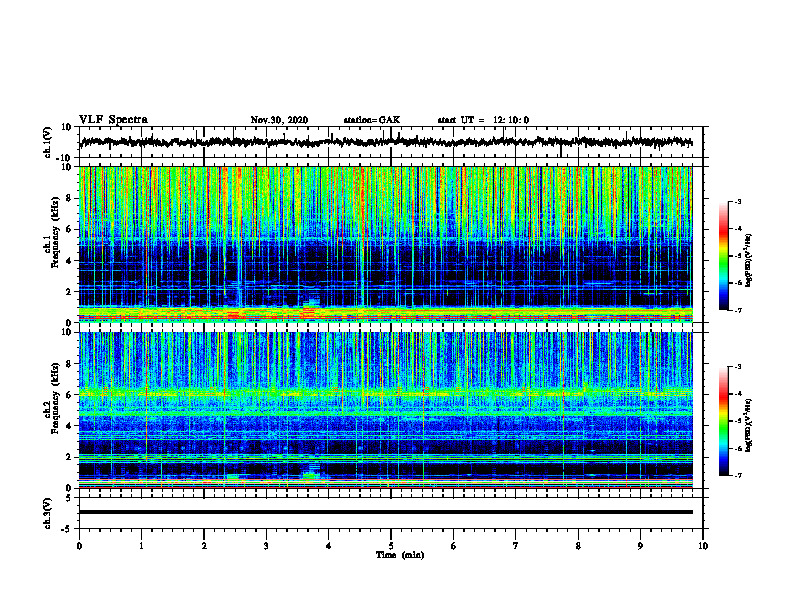
Task: Click the ch.2 spectrogram color bar
Action: tap(724, 421)
